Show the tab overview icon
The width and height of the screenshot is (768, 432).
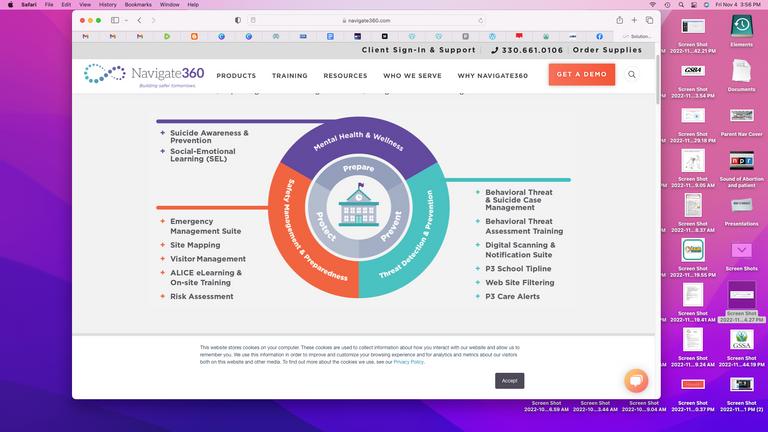649,20
